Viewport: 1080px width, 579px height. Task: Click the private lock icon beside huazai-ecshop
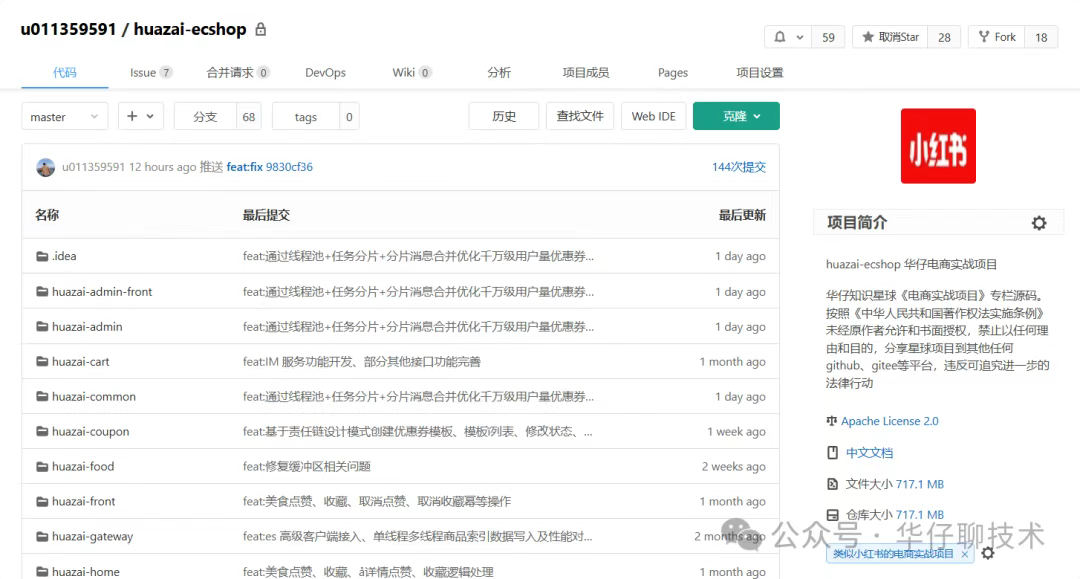point(260,30)
